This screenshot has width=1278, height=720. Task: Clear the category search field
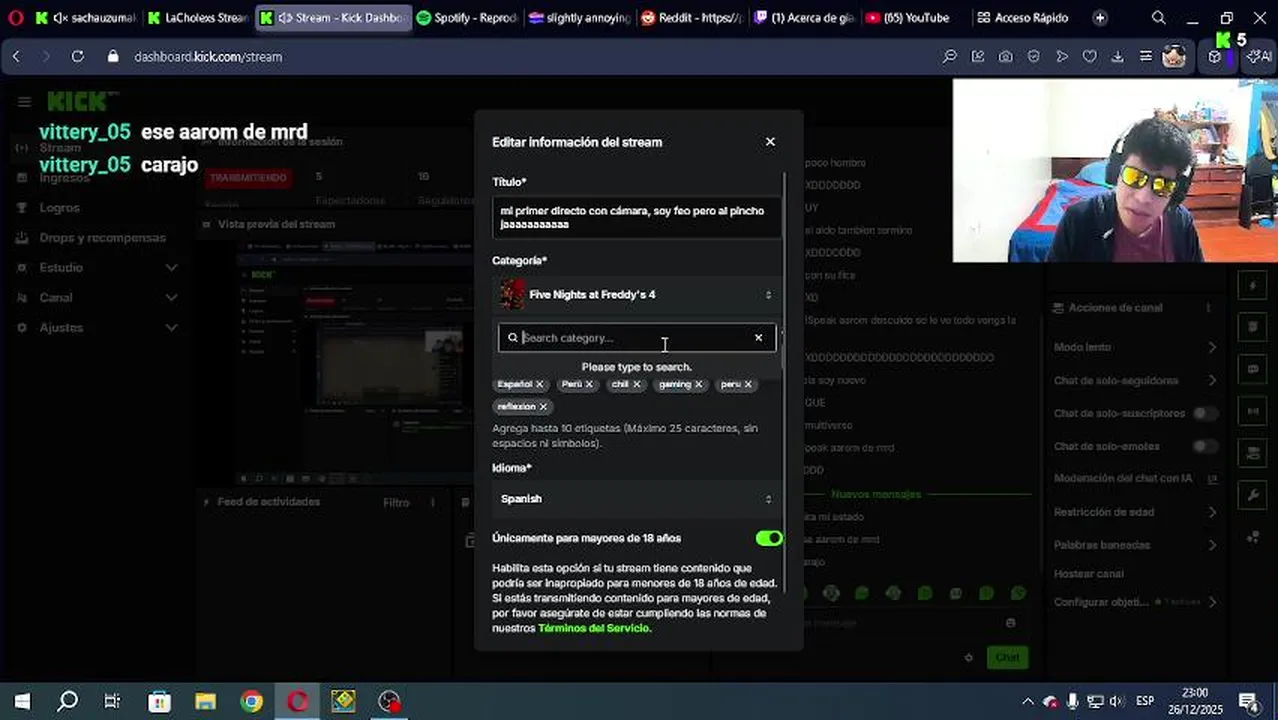[758, 338]
